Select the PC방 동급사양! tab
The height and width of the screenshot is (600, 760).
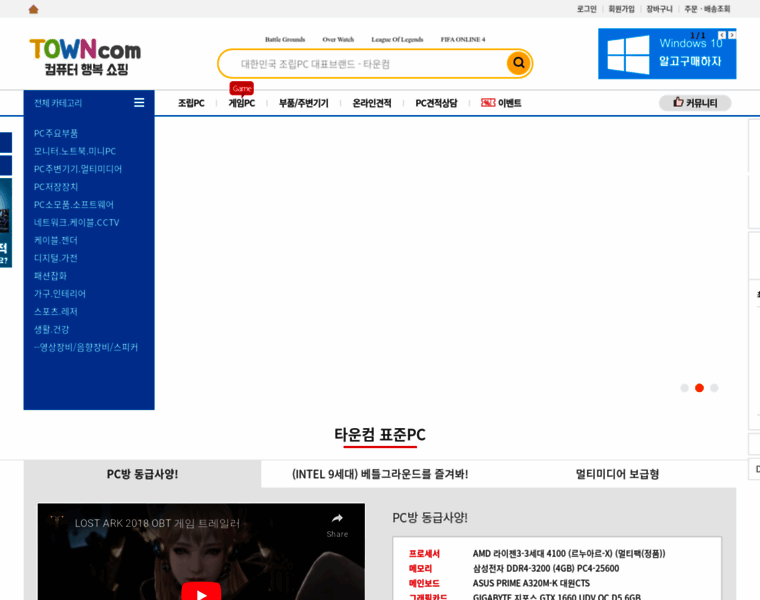click(x=142, y=474)
